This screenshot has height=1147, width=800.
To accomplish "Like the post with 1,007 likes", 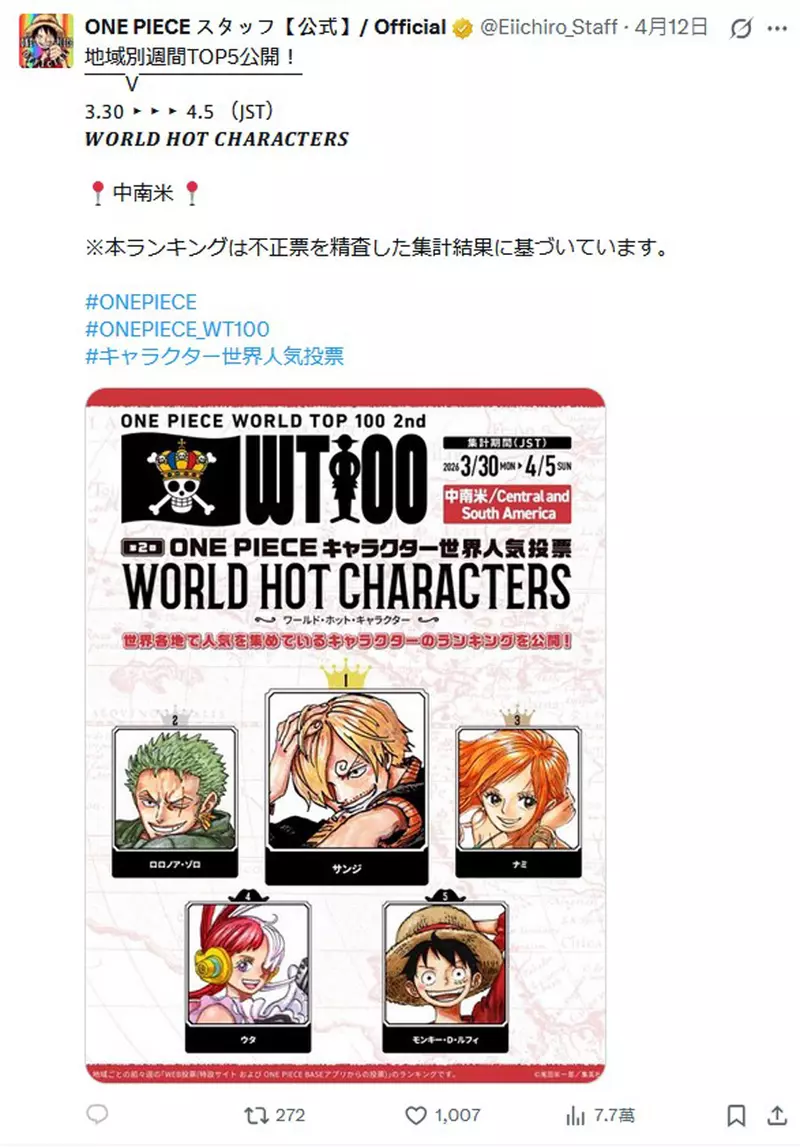I will pyautogui.click(x=443, y=1115).
